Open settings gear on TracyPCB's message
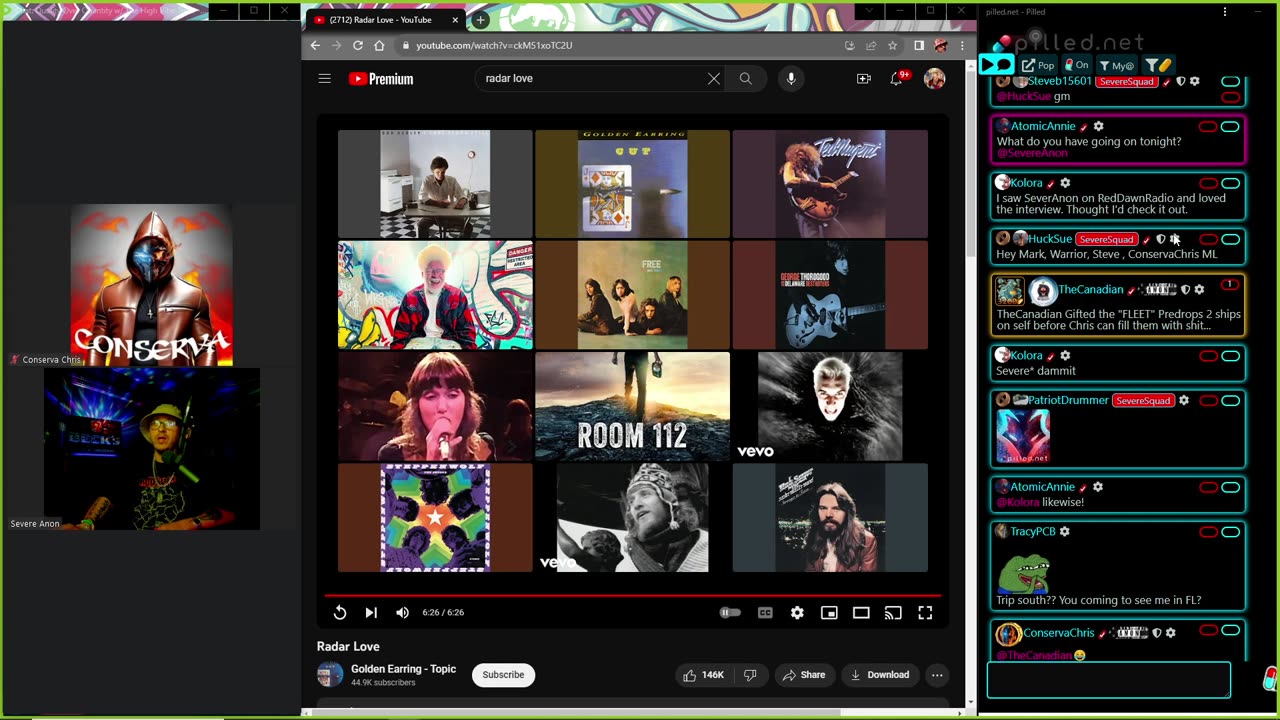1280x720 pixels. tap(1065, 532)
